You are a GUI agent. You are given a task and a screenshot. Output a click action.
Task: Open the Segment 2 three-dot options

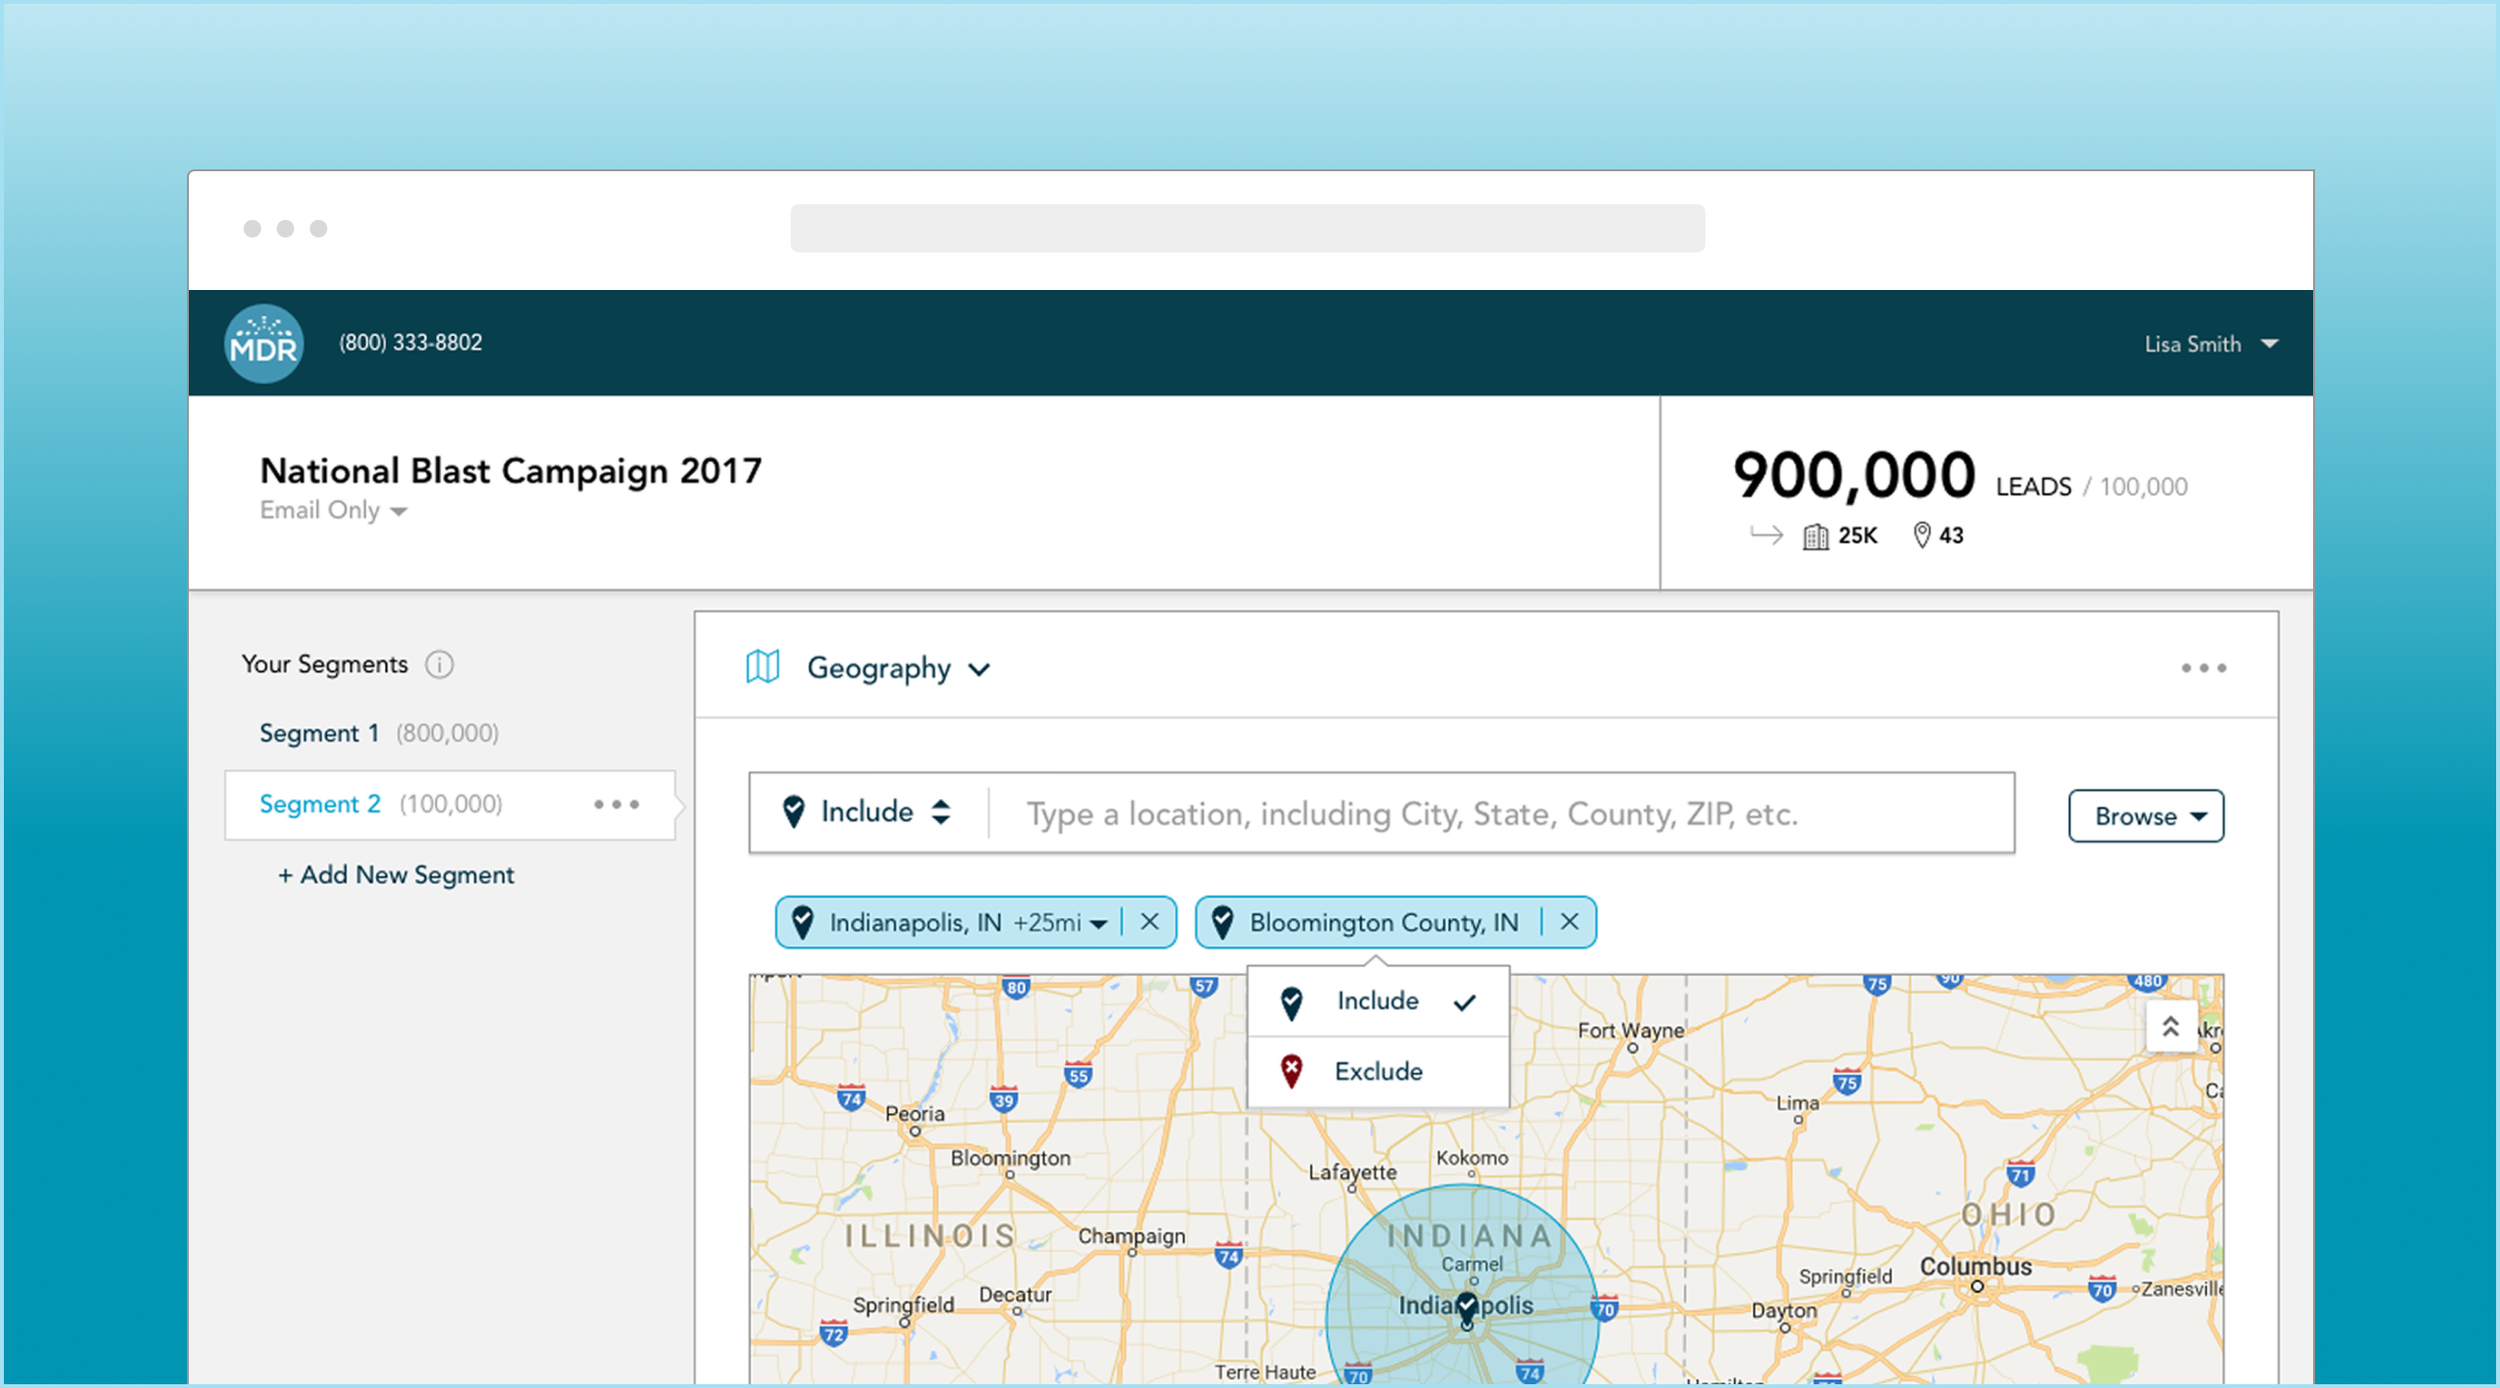[x=616, y=804]
